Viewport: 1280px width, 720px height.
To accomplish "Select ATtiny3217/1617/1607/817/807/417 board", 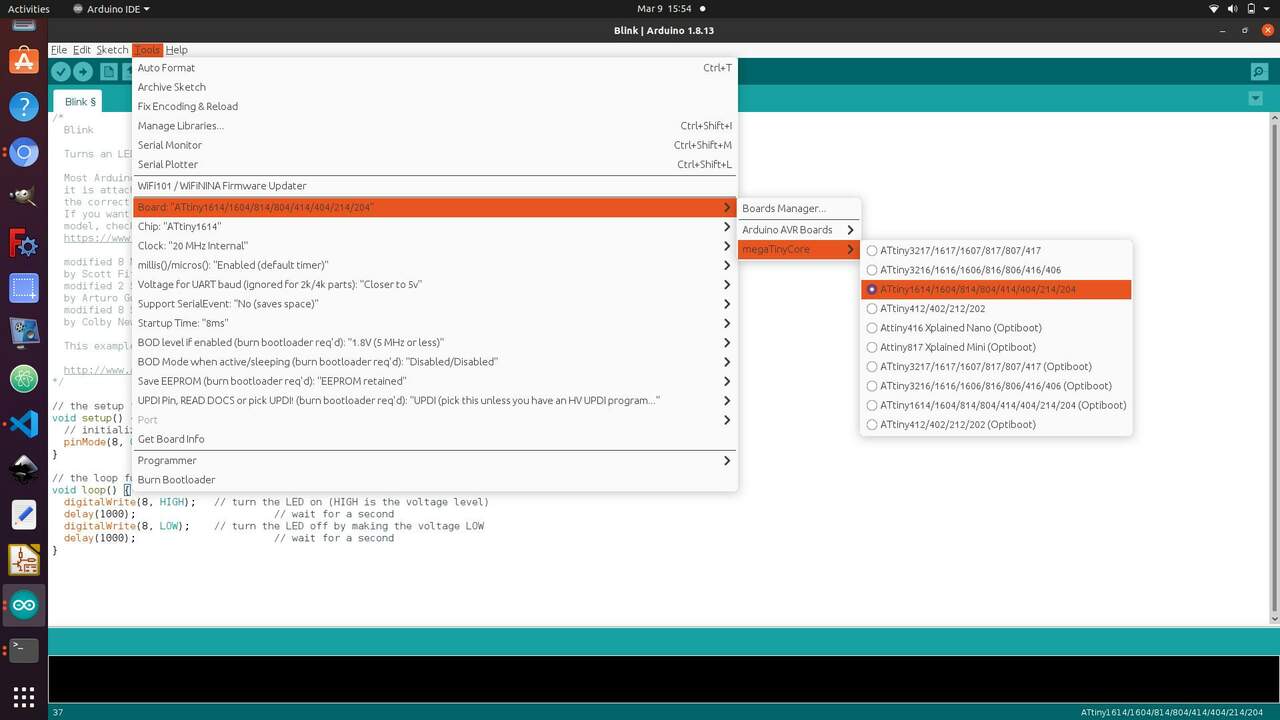I will (996, 251).
